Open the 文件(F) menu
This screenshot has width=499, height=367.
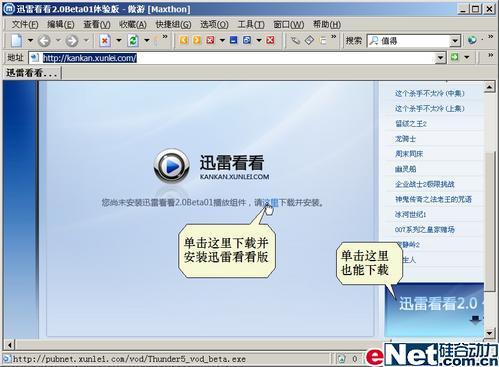click(x=25, y=24)
